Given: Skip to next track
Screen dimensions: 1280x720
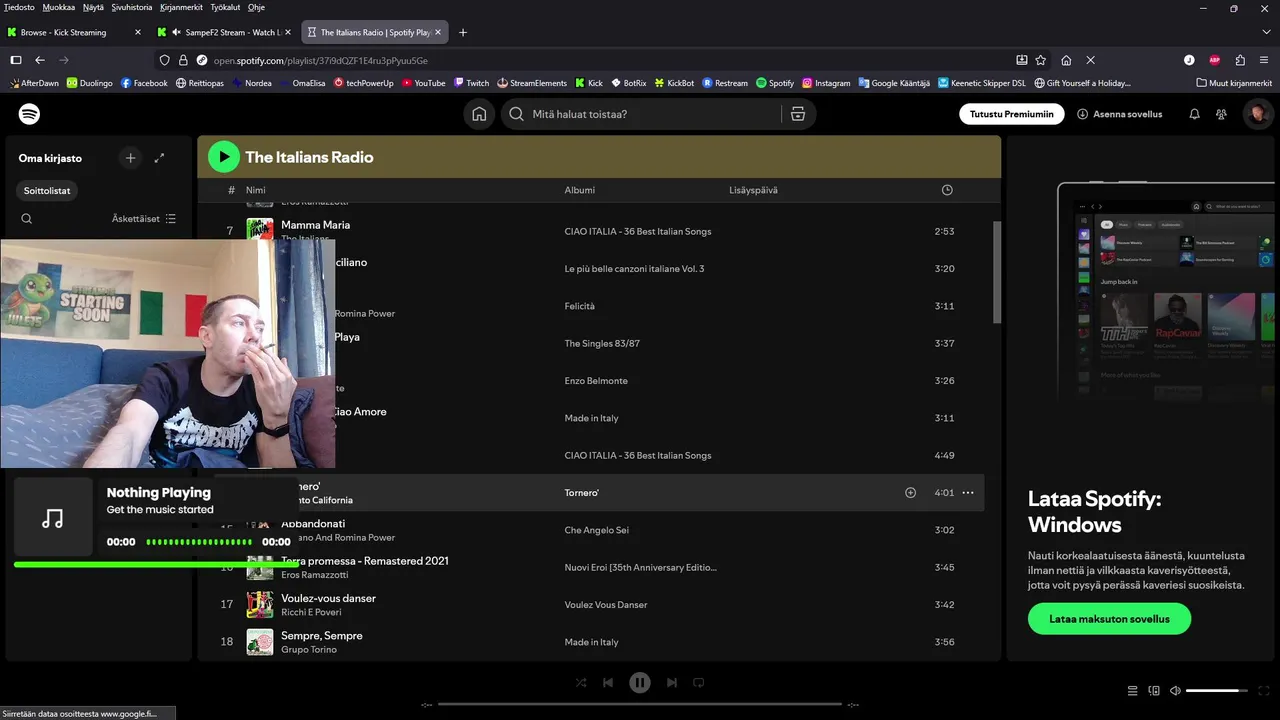Looking at the screenshot, I should (672, 683).
